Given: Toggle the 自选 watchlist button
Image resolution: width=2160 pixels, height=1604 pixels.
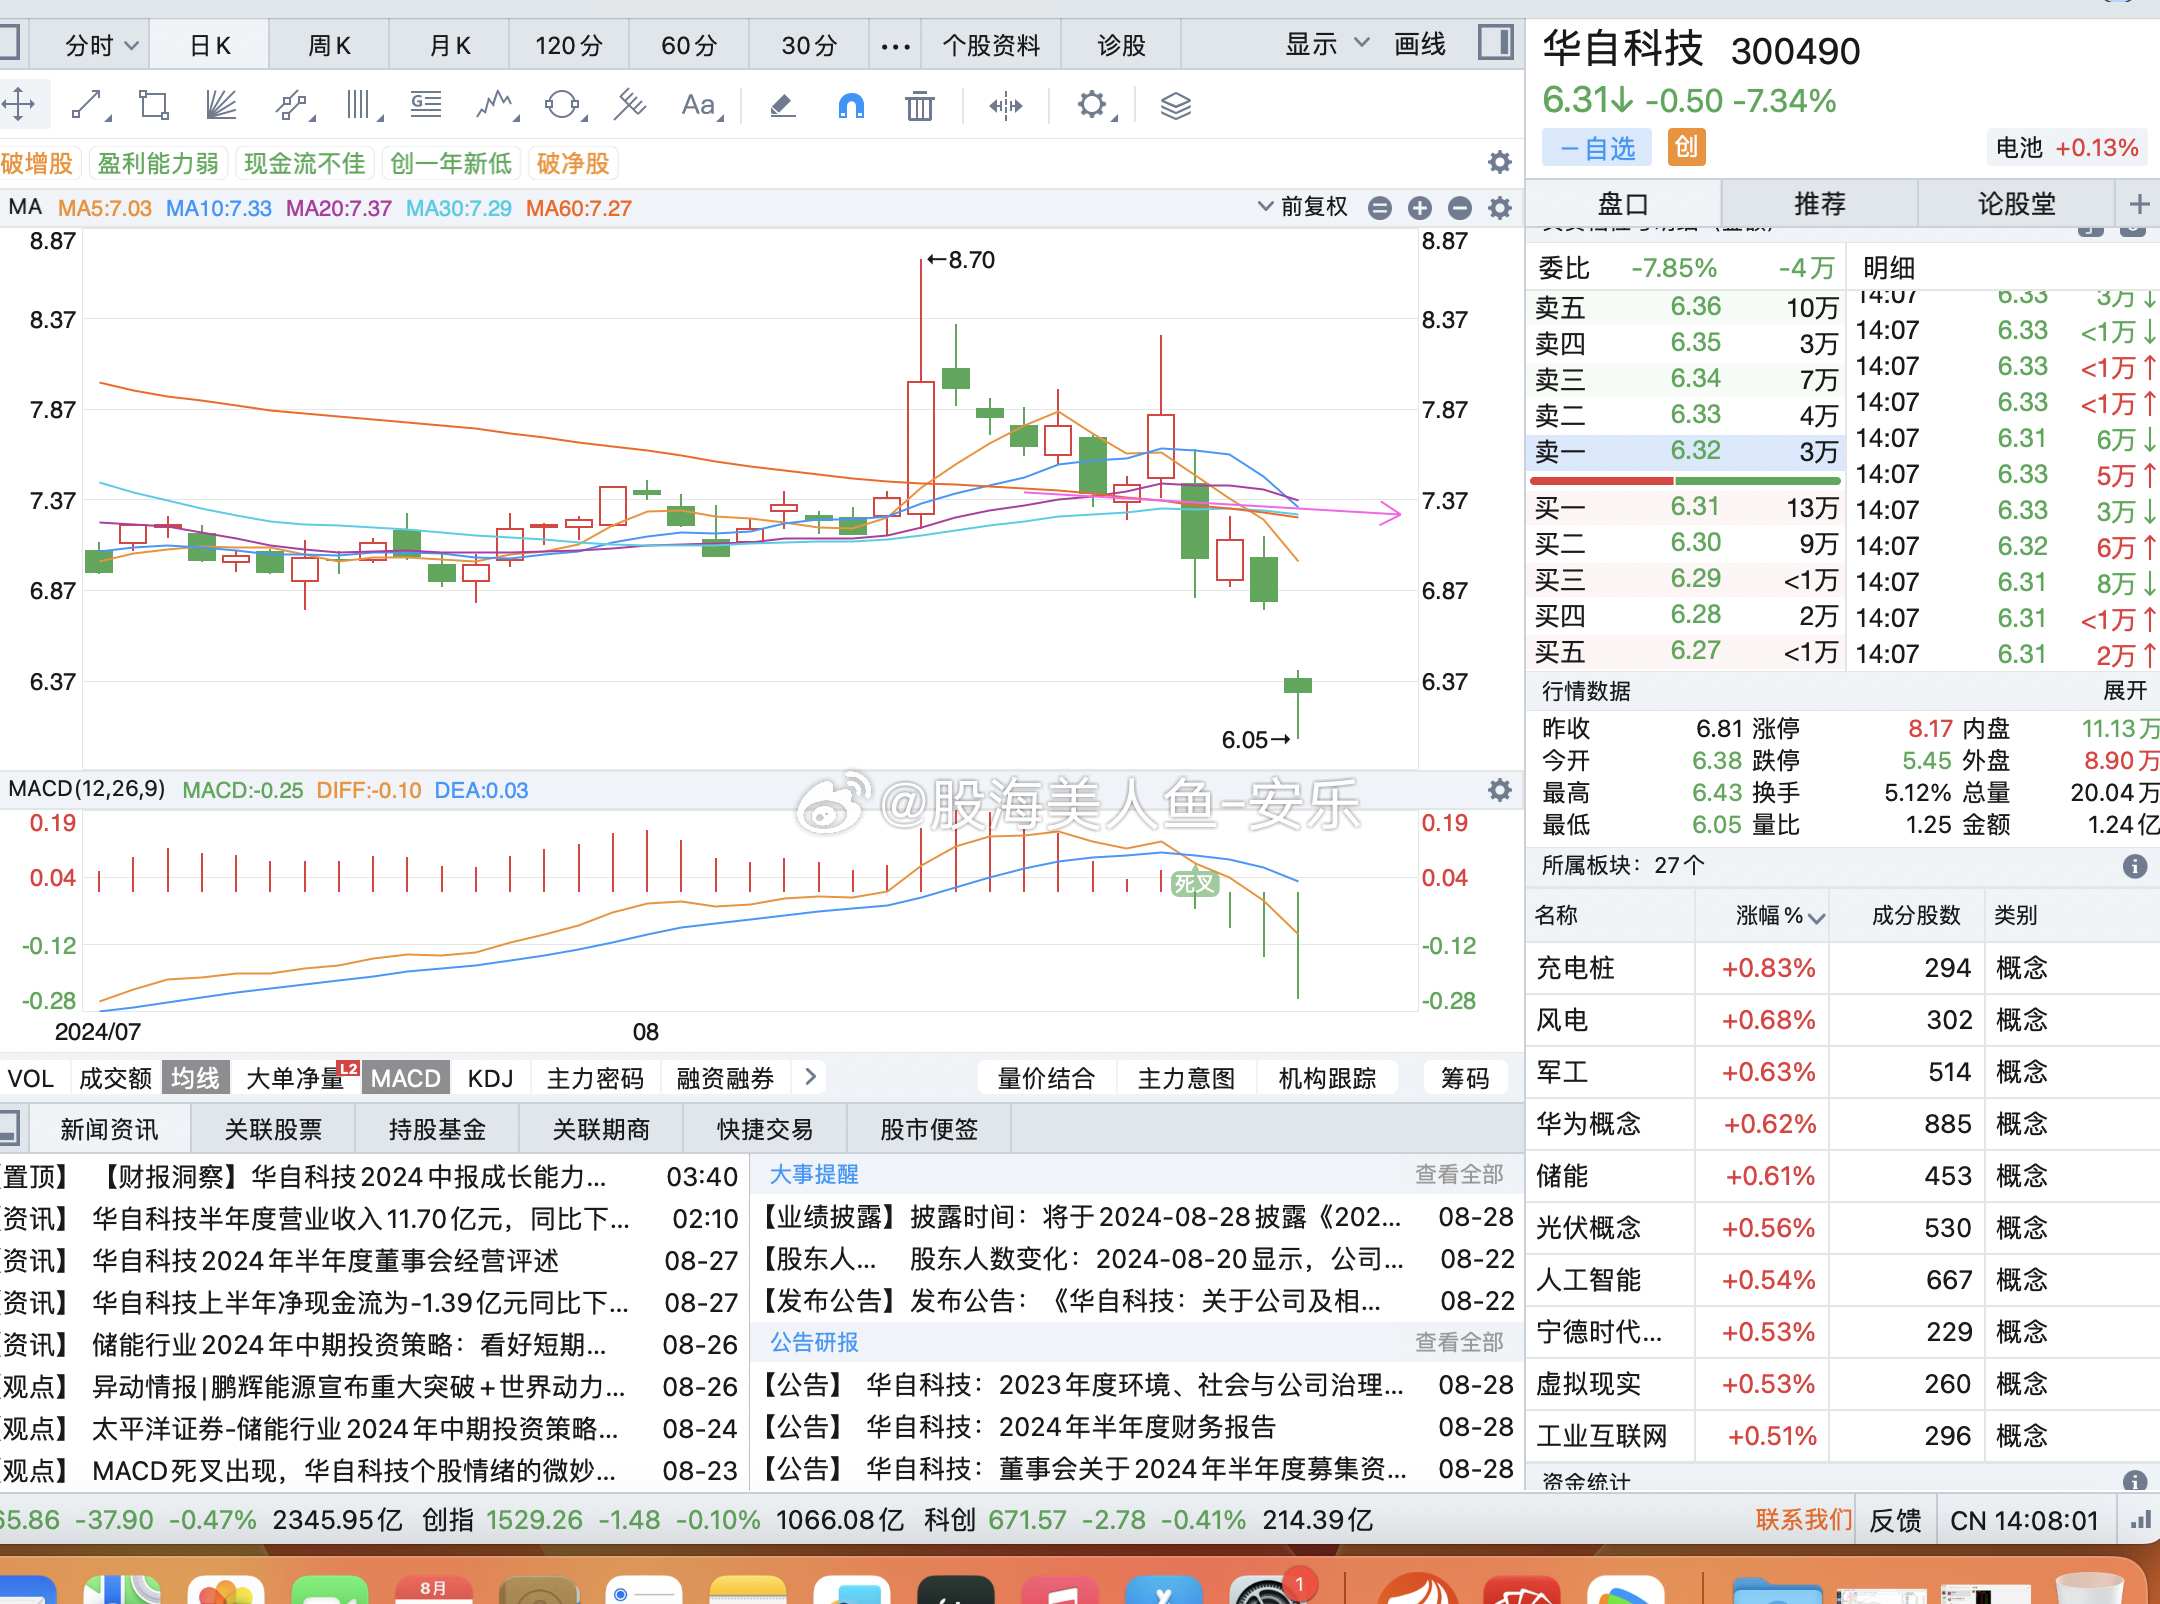Looking at the screenshot, I should 1598,148.
